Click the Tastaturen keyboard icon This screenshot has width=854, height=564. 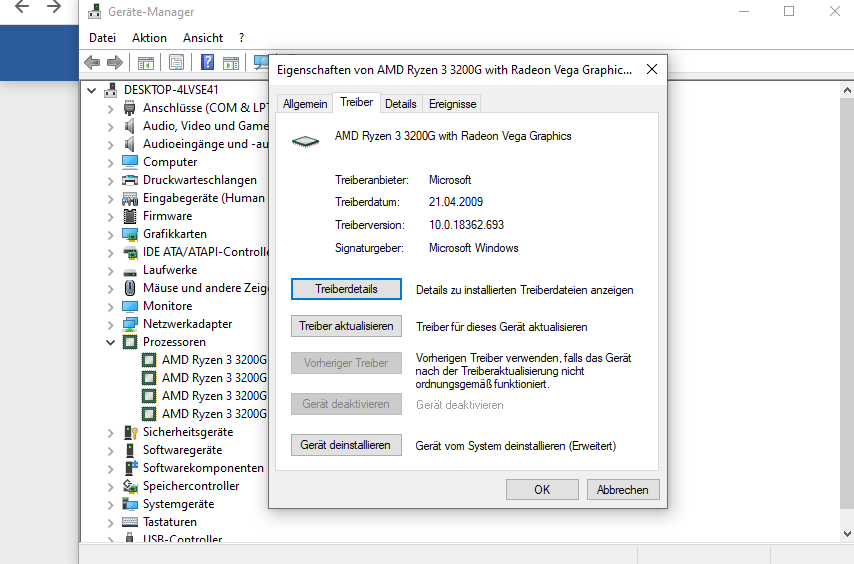[130, 522]
